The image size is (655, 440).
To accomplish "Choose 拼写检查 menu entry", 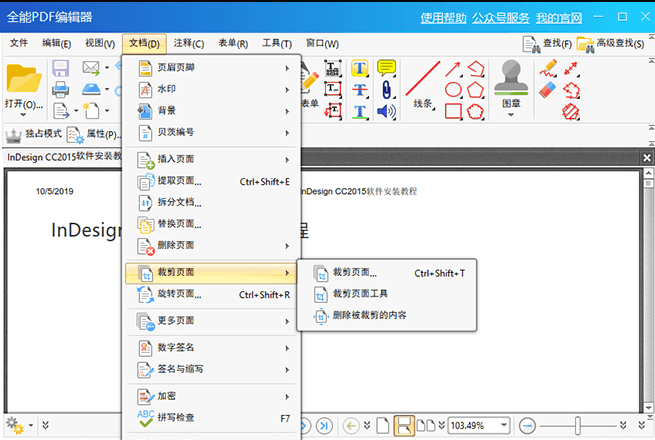I will click(213, 417).
